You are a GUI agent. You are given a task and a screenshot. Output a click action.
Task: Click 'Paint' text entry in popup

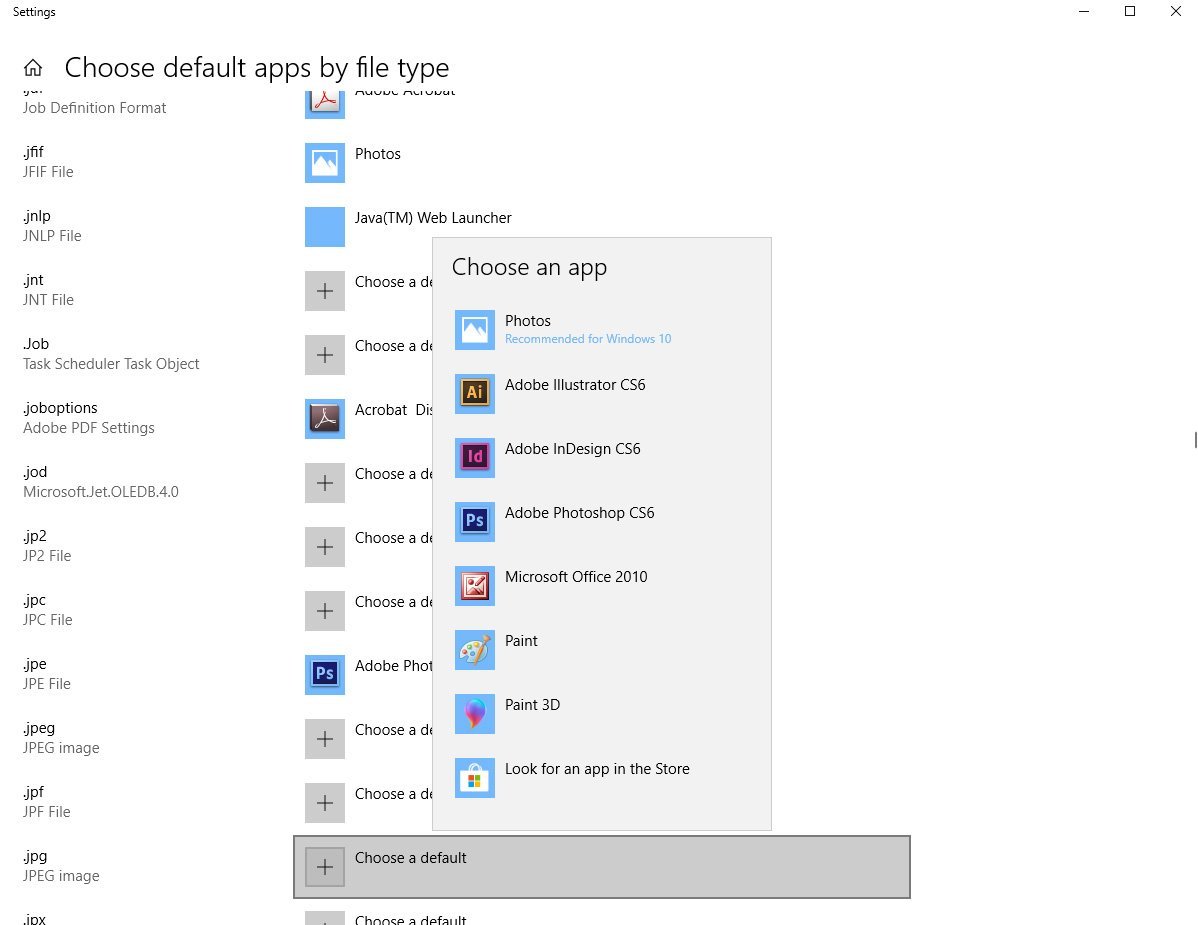click(521, 641)
